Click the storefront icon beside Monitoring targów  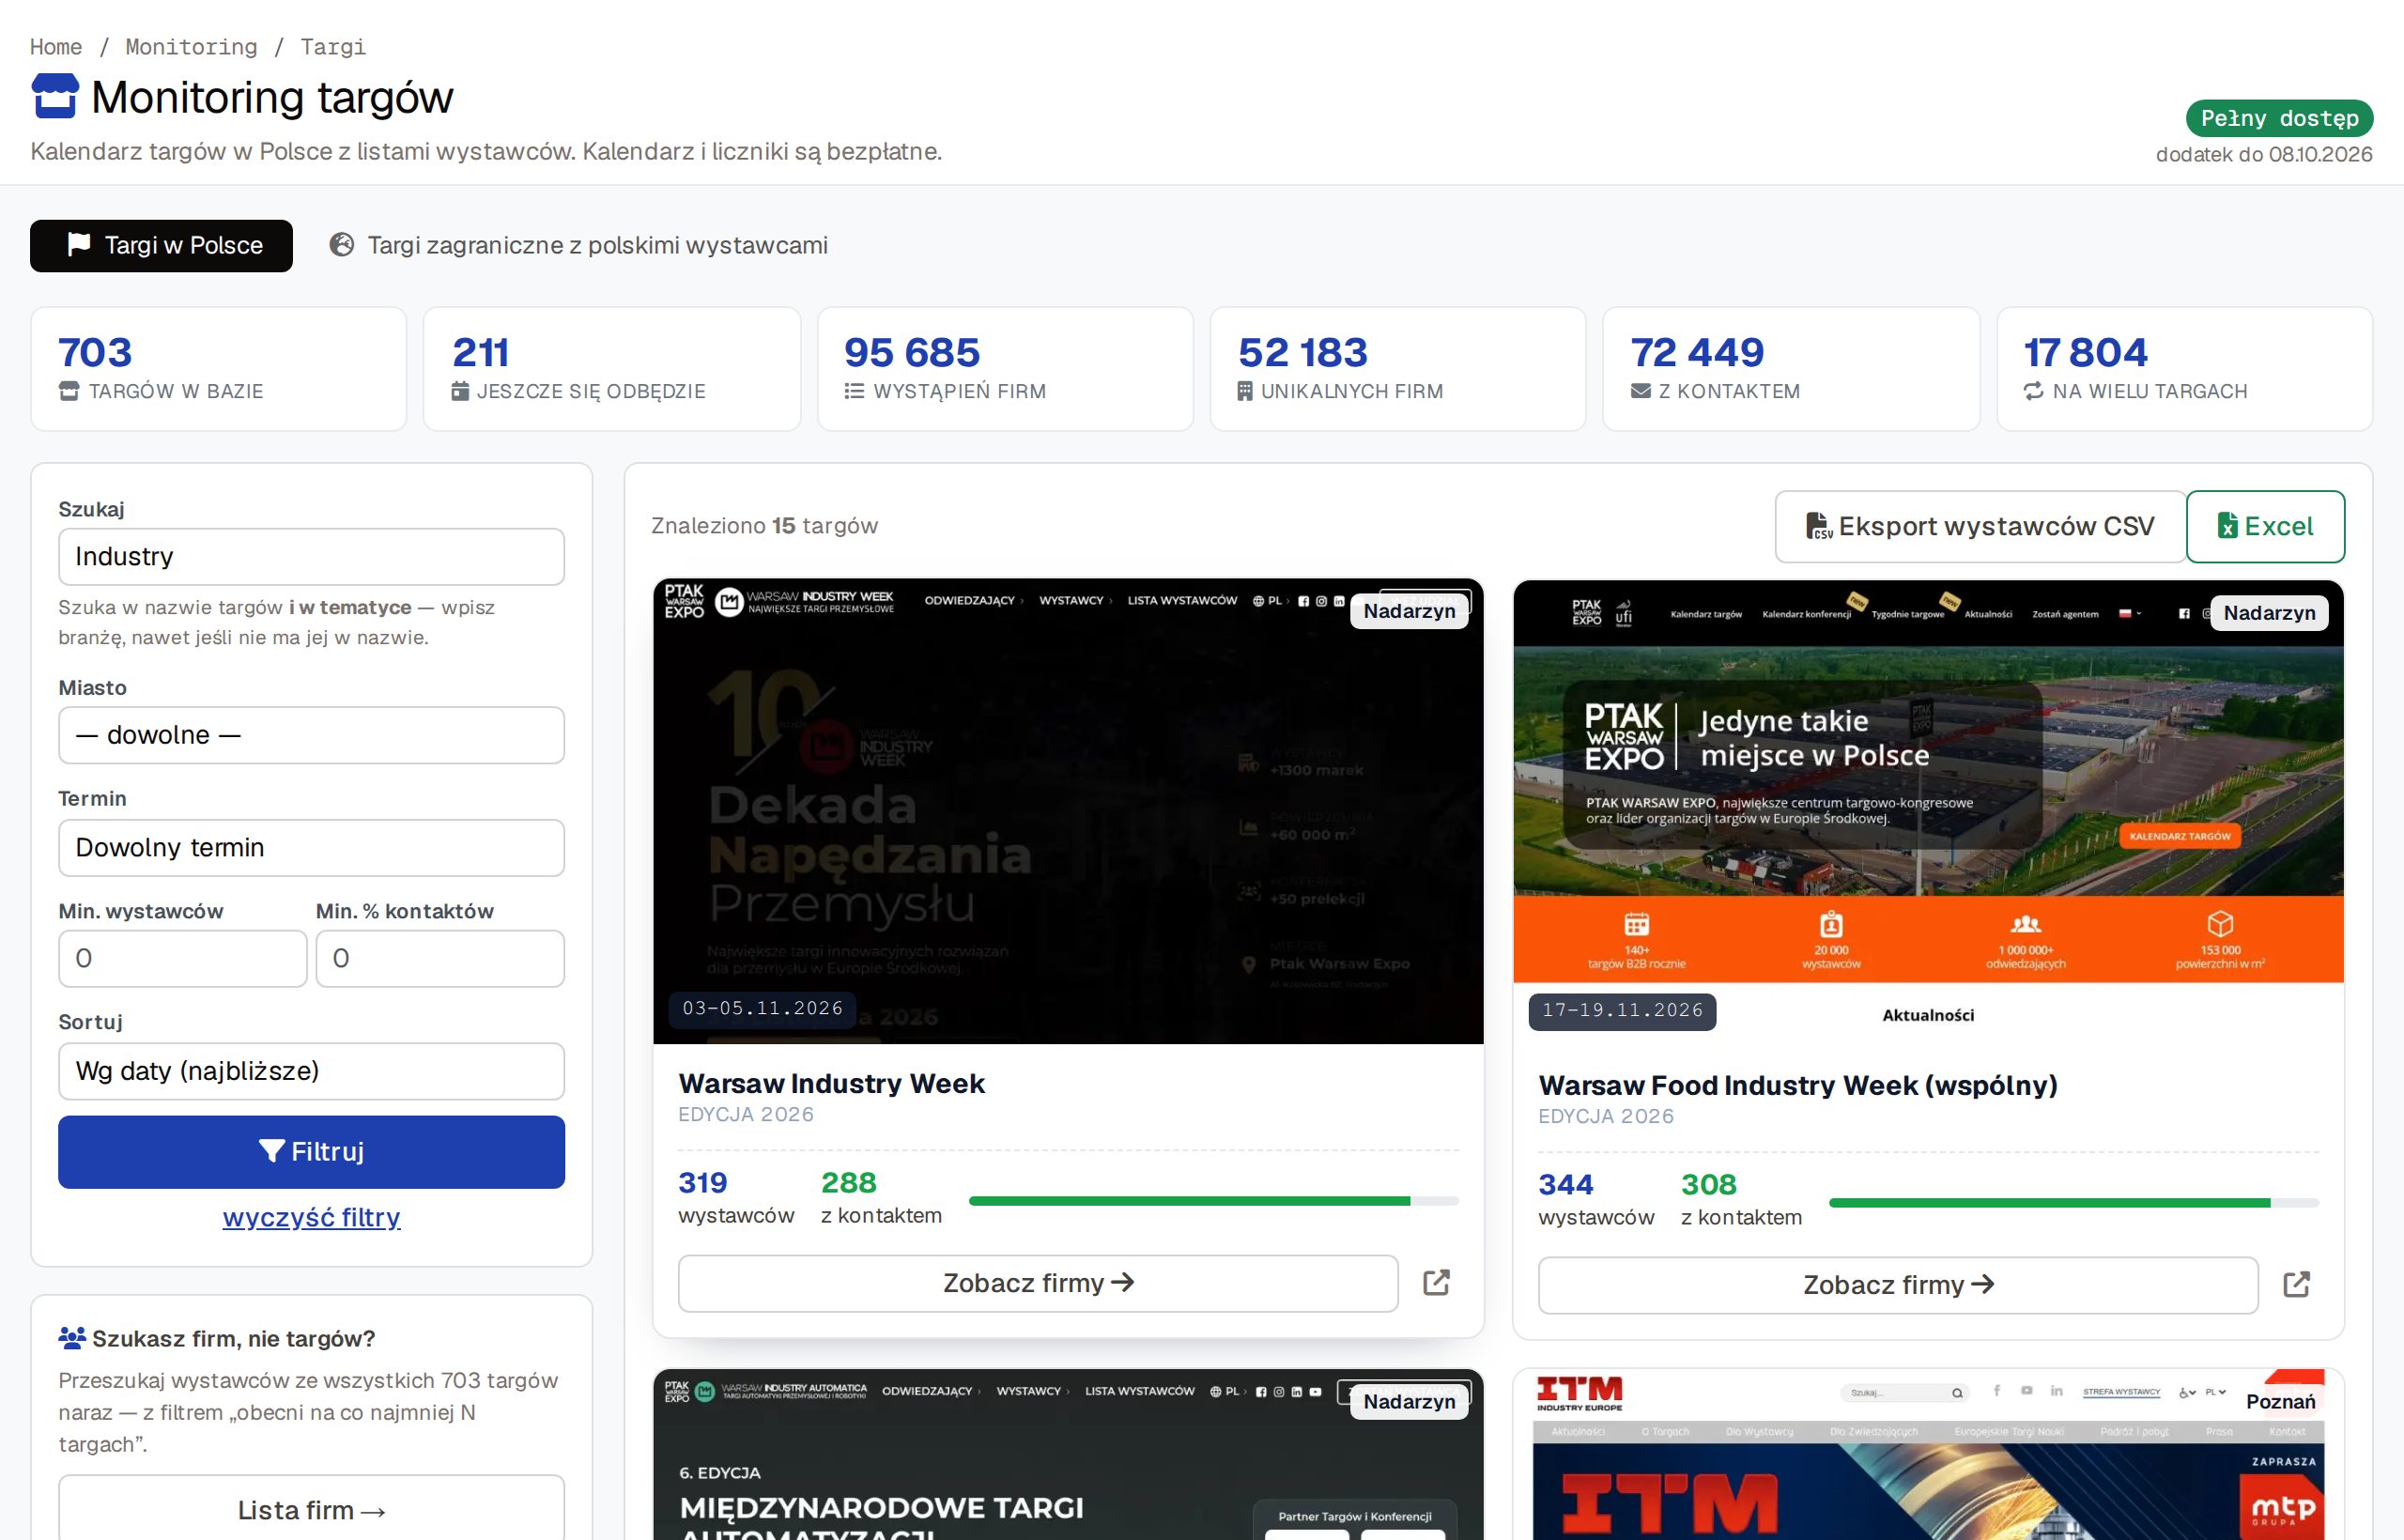click(55, 97)
